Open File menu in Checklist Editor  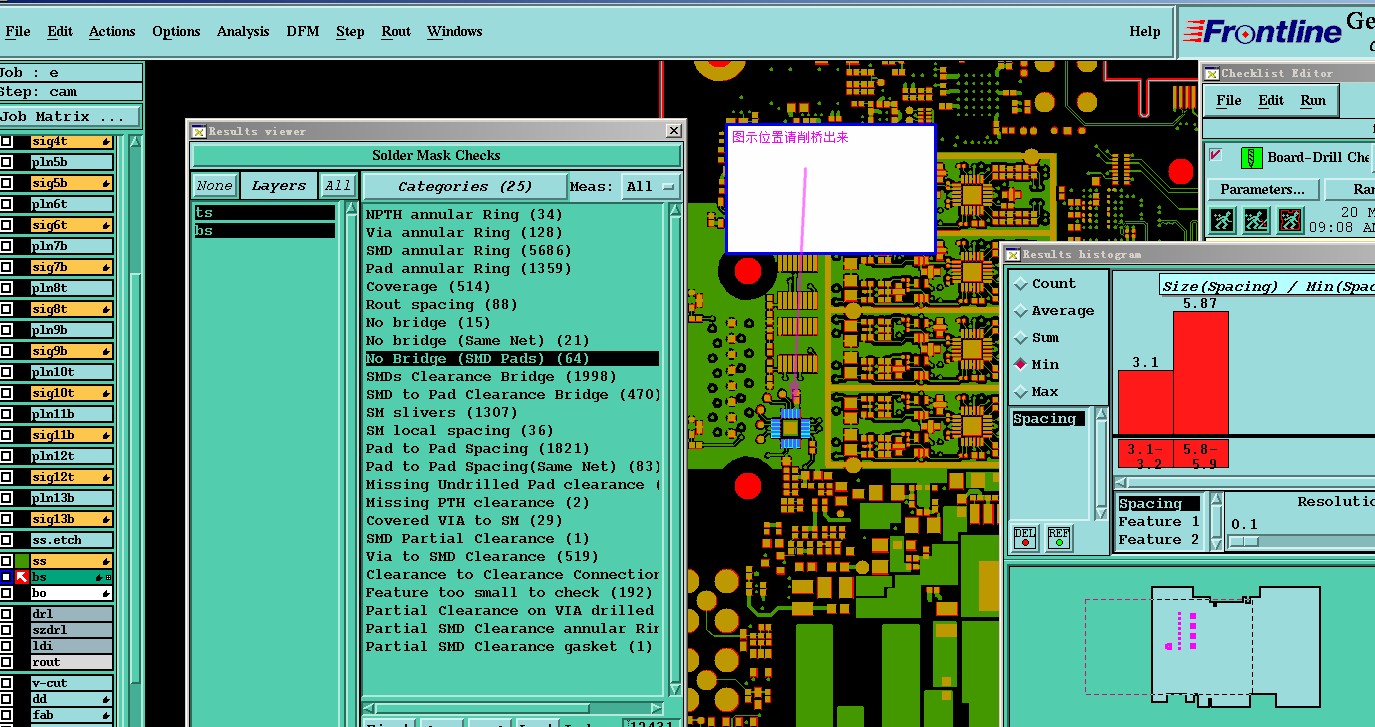[1229, 100]
